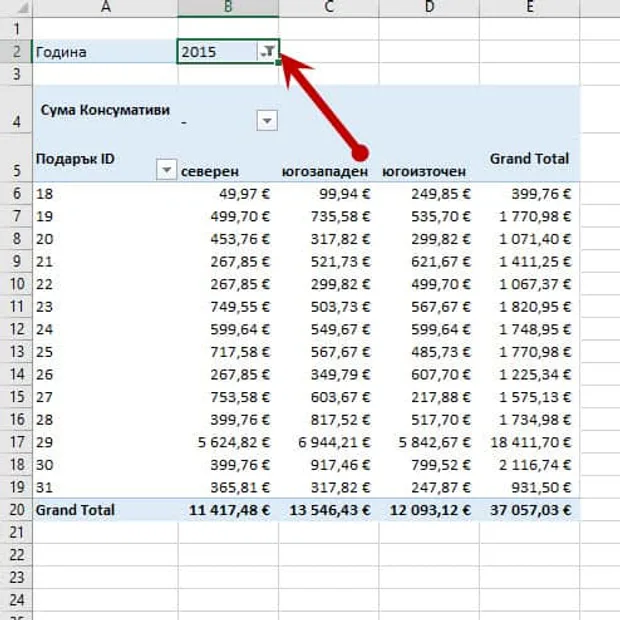Select cell with value 99,94 €
Screen dimensions: 620x620
329,194
